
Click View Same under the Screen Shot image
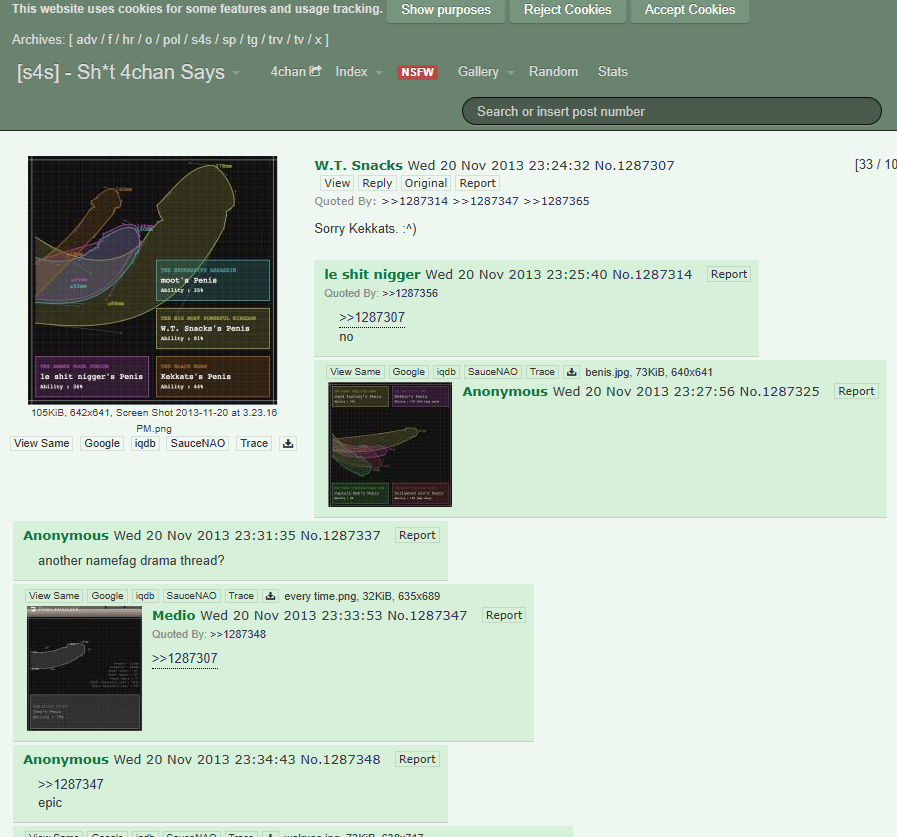(42, 443)
